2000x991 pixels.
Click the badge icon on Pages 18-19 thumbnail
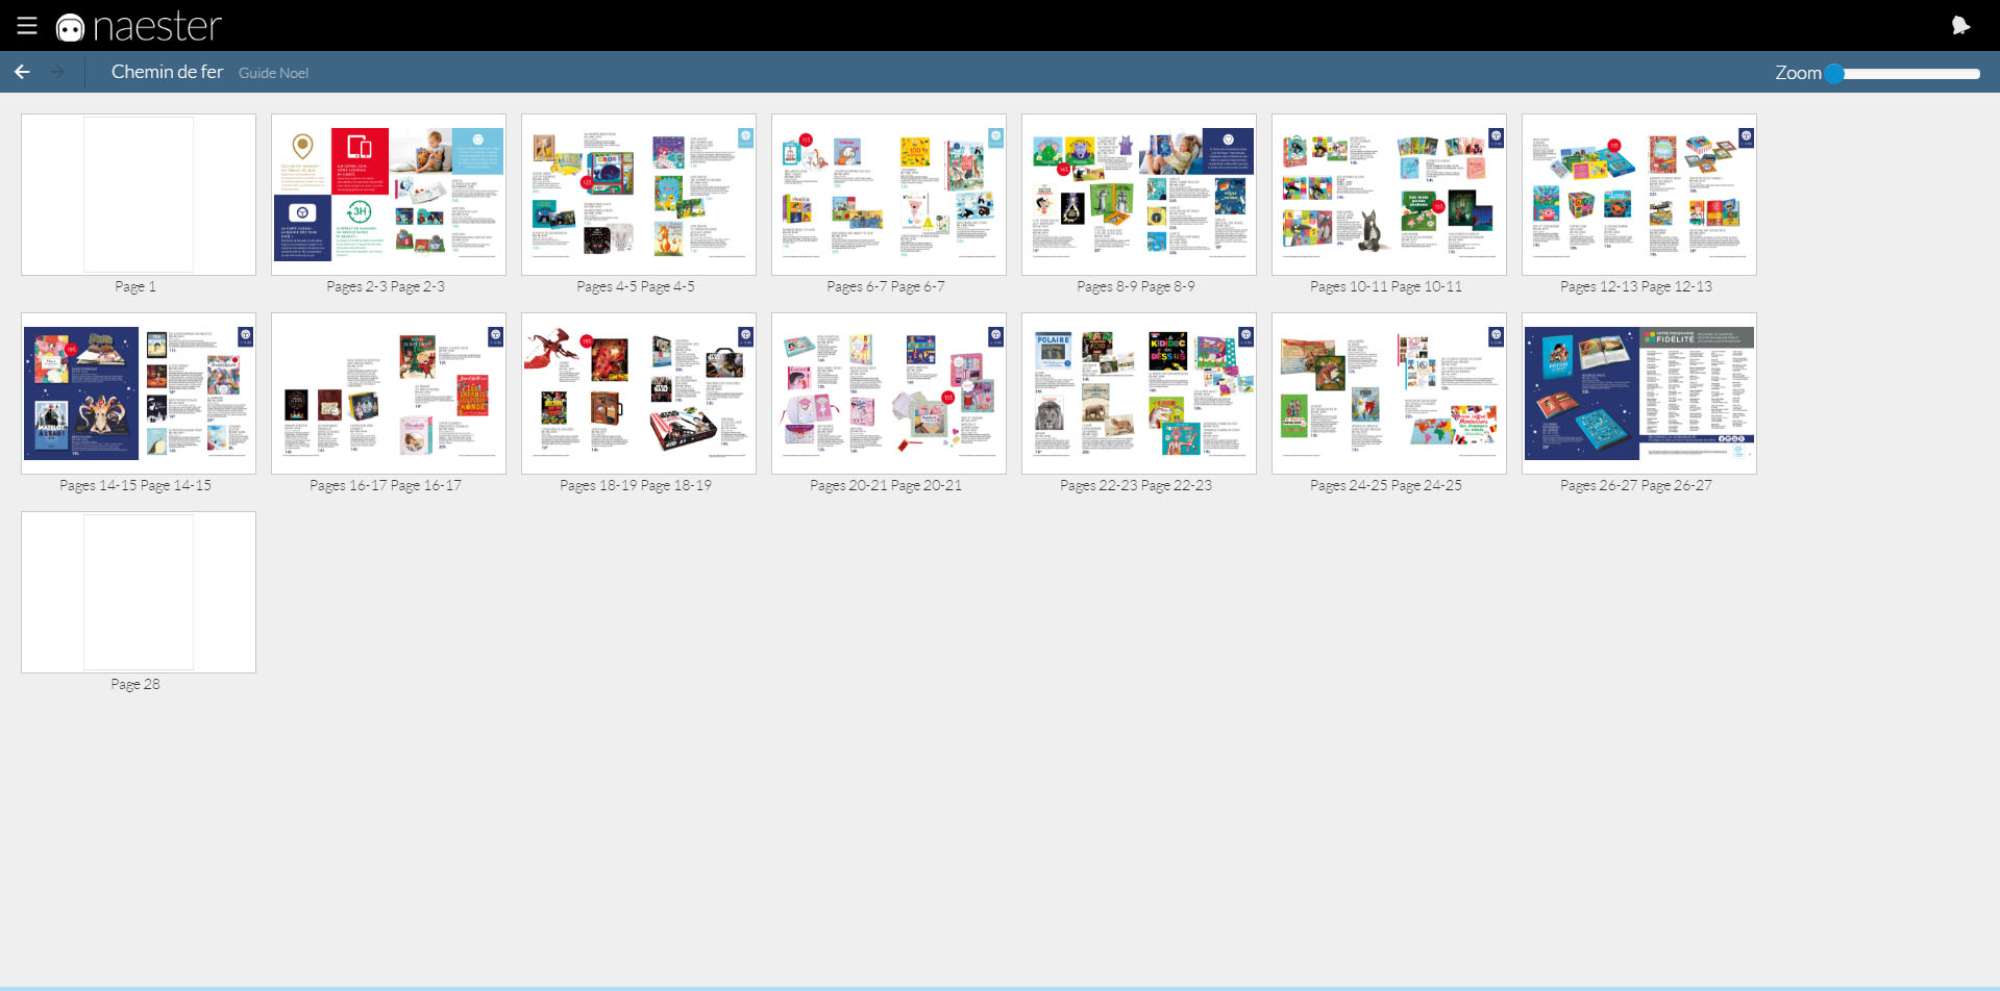pos(745,336)
